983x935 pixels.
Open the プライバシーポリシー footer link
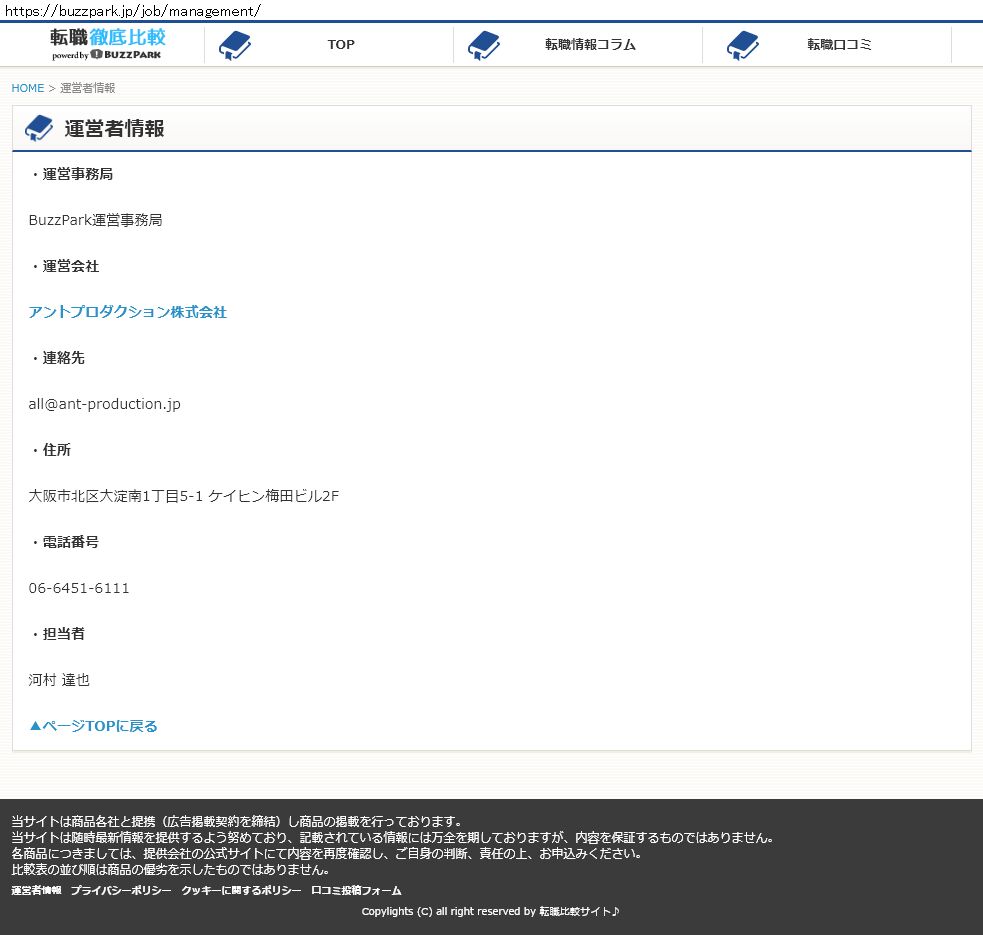121,890
